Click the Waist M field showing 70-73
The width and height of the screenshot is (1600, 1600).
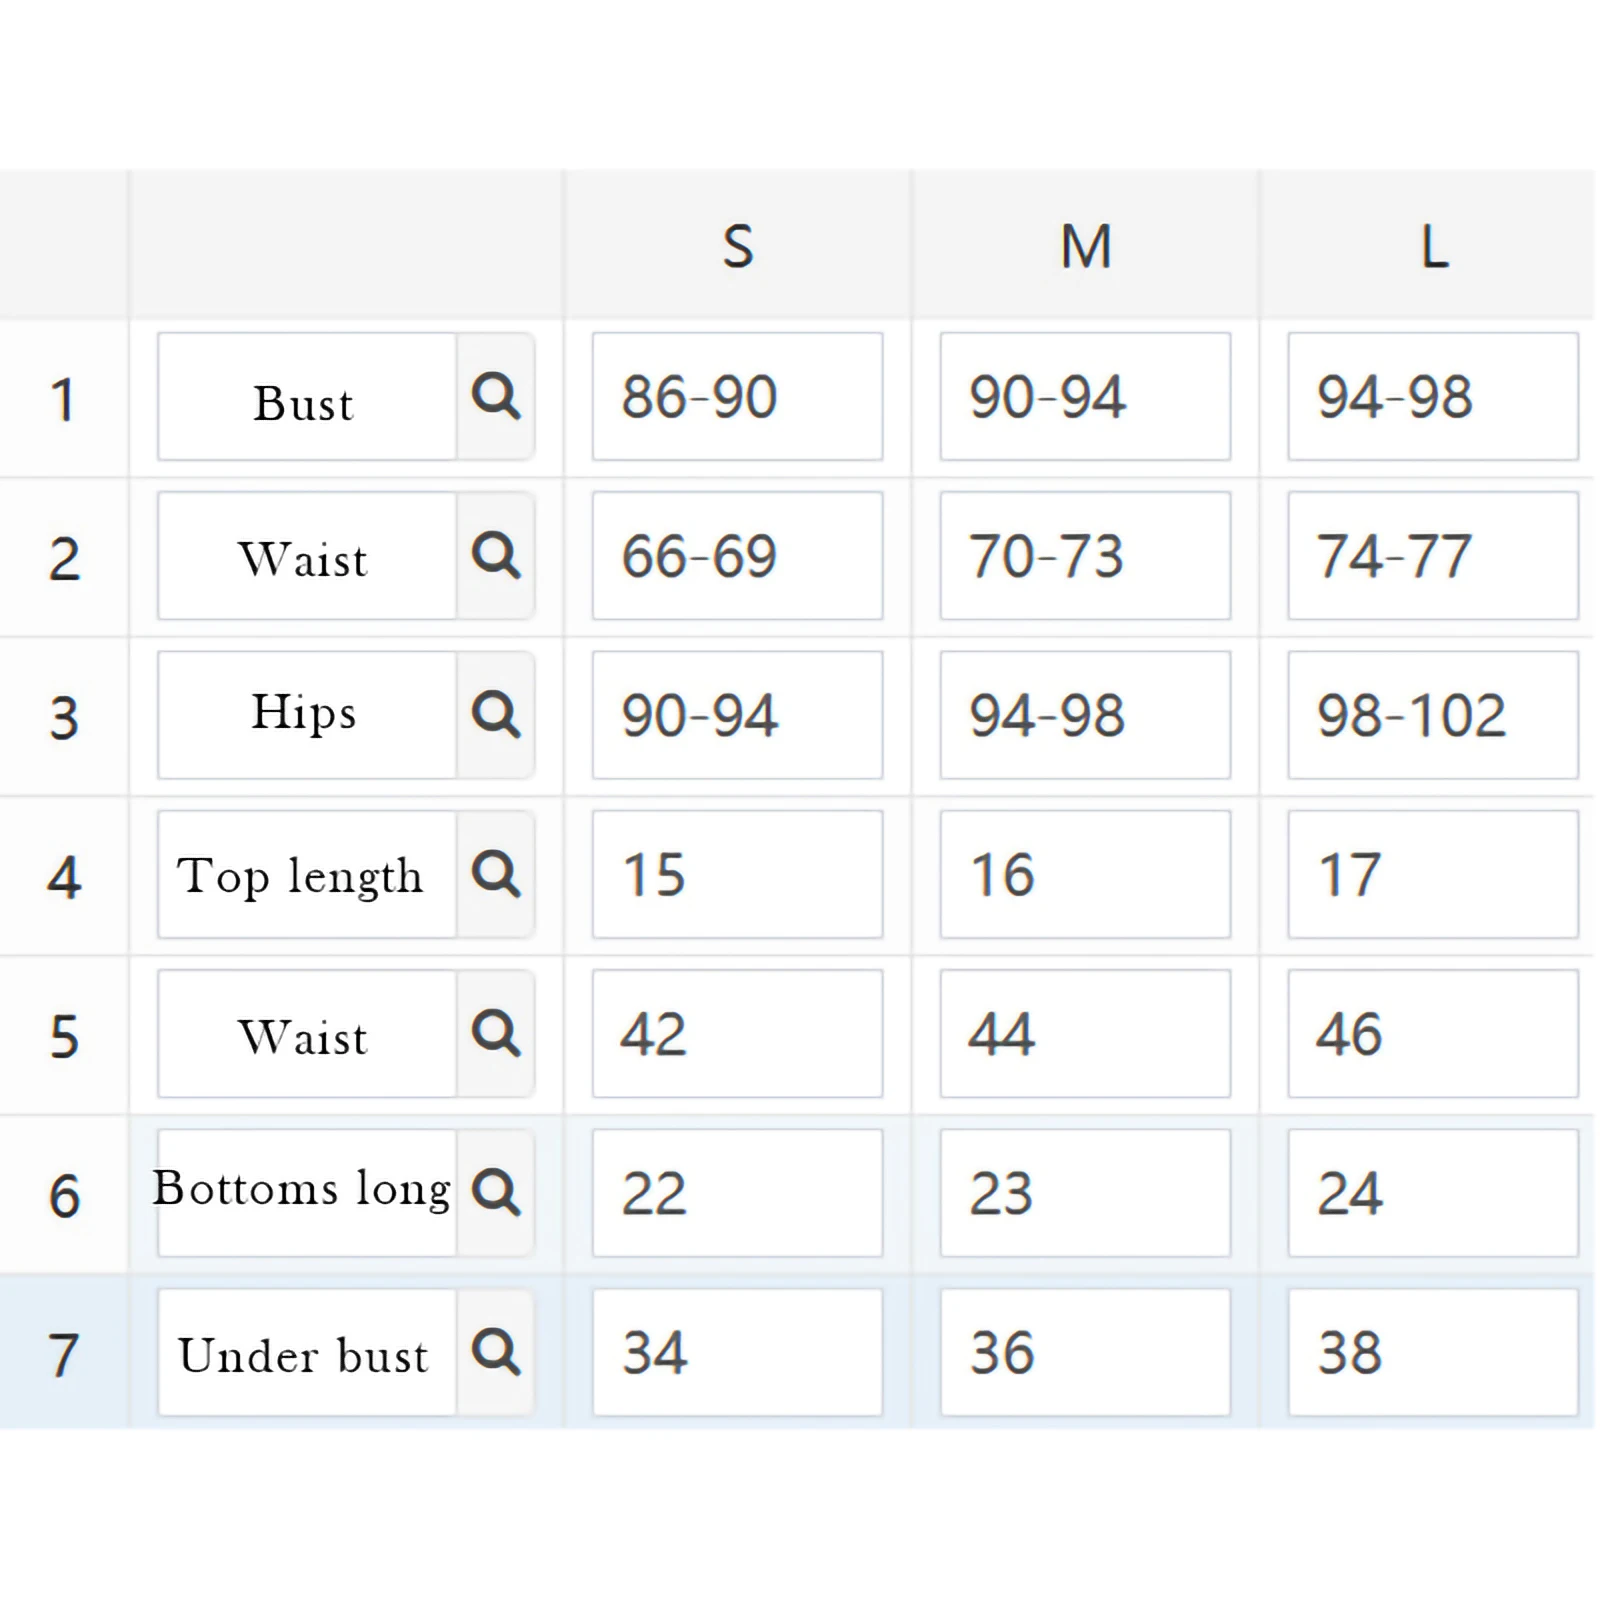1085,556
